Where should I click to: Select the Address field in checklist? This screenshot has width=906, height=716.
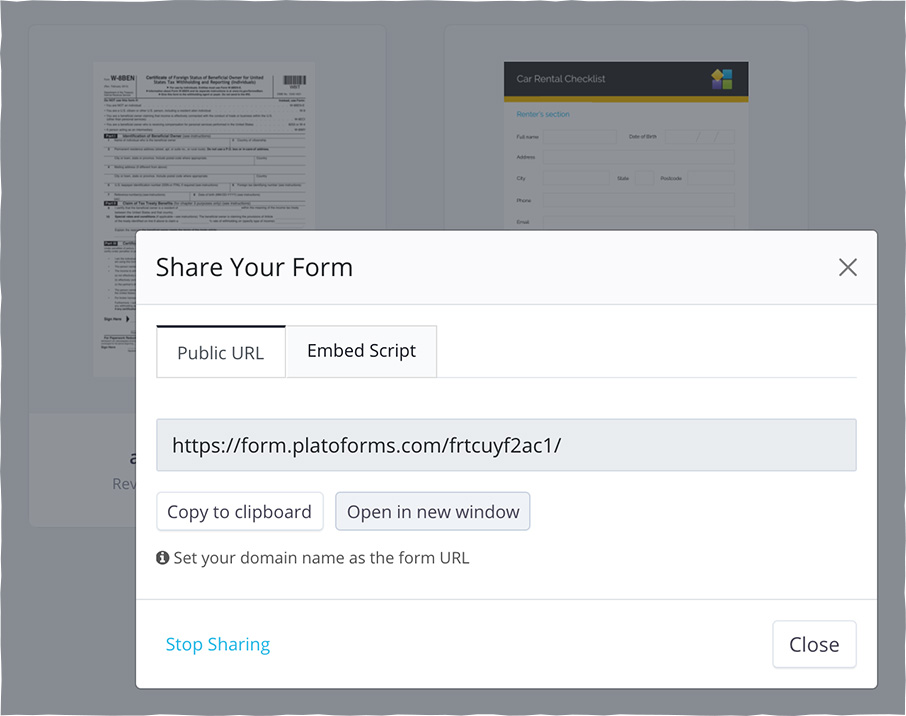(x=638, y=157)
